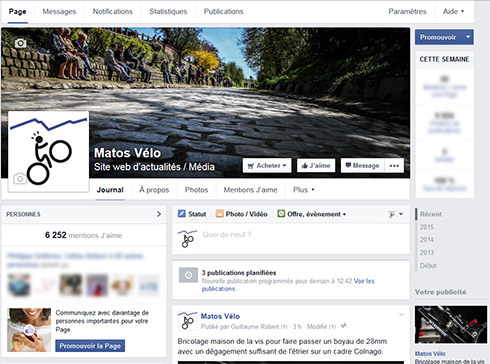Click the J'aime thumbs-up button
This screenshot has width=490, height=364.
click(x=316, y=166)
